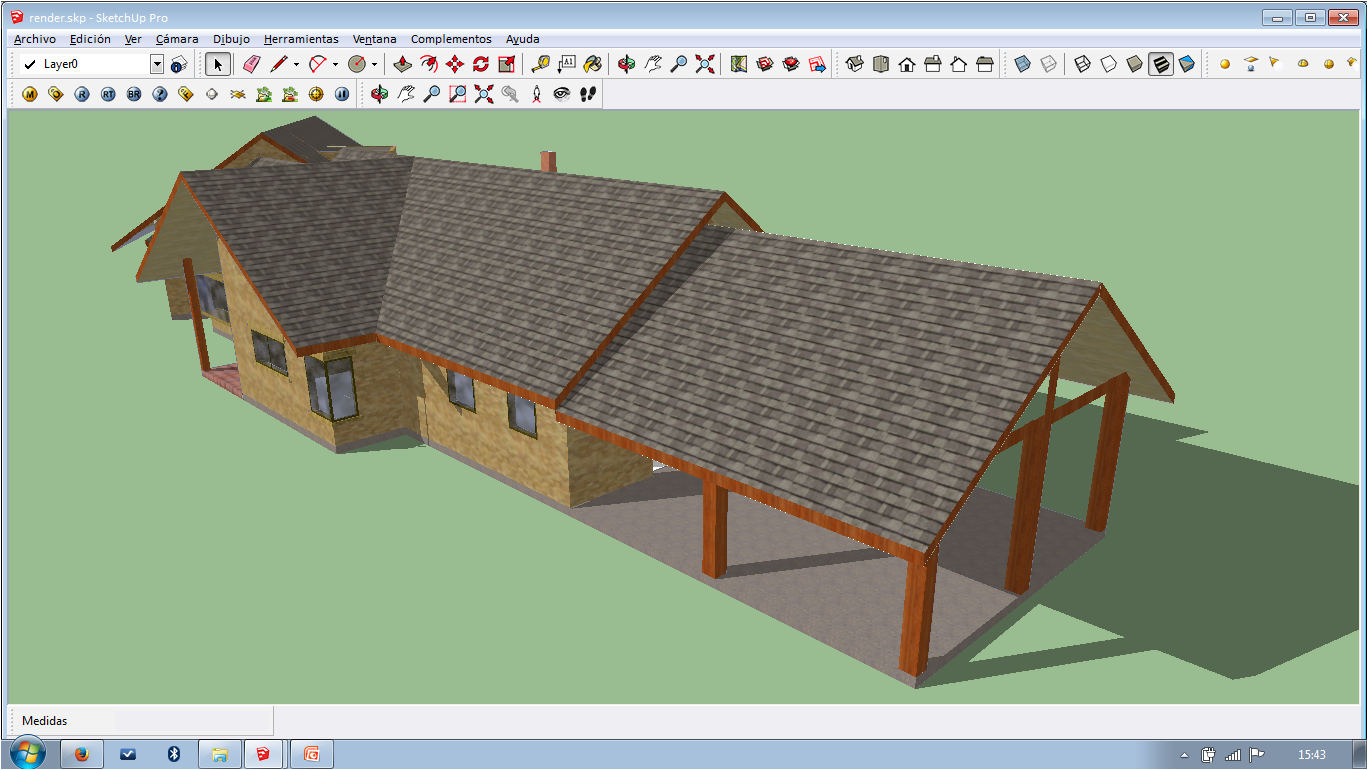Click the Zoom Extents icon
This screenshot has width=1368, height=770.
(705, 64)
